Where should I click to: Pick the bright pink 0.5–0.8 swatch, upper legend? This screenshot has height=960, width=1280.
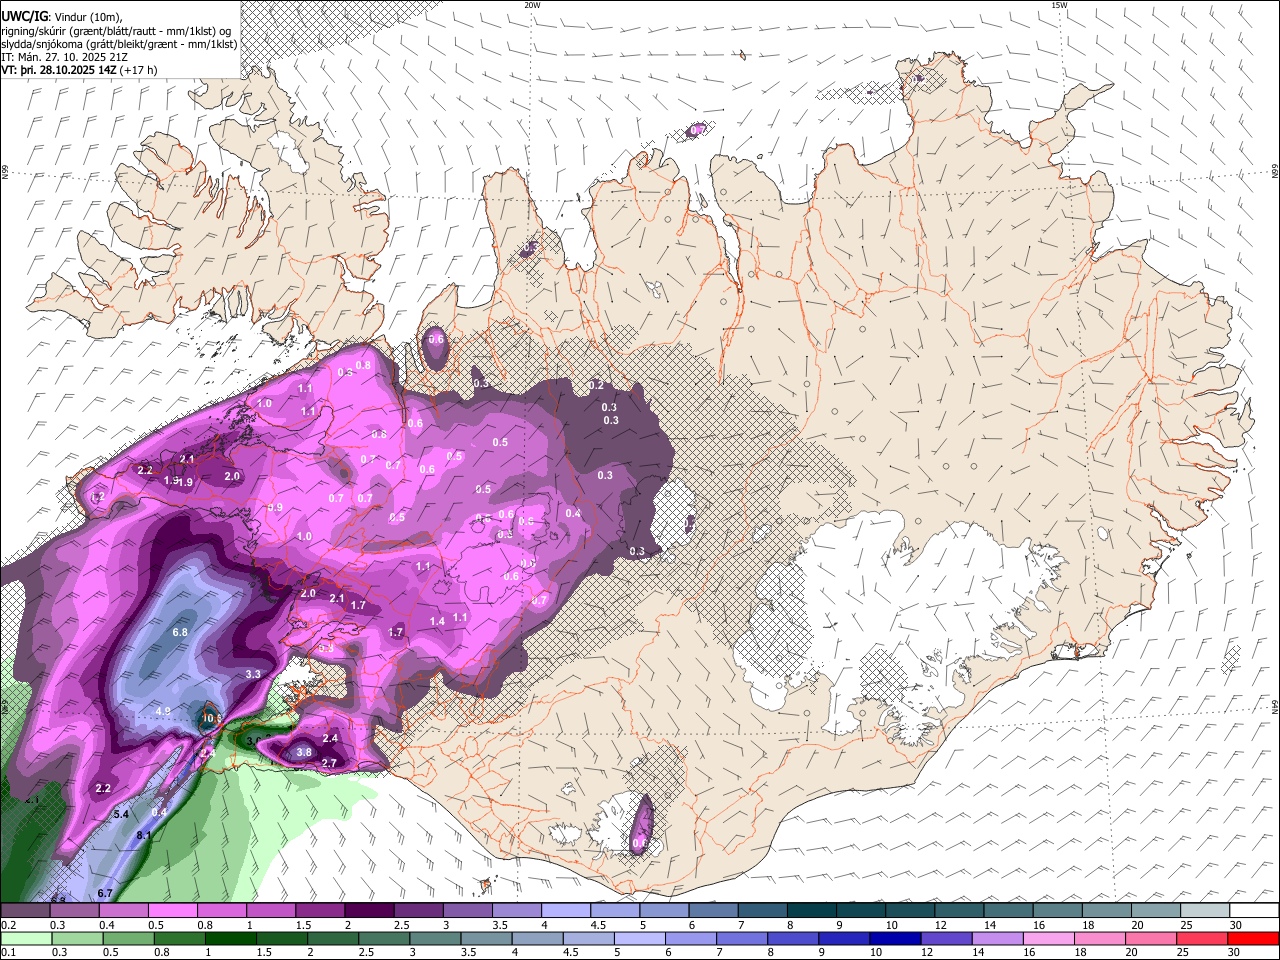point(172,911)
